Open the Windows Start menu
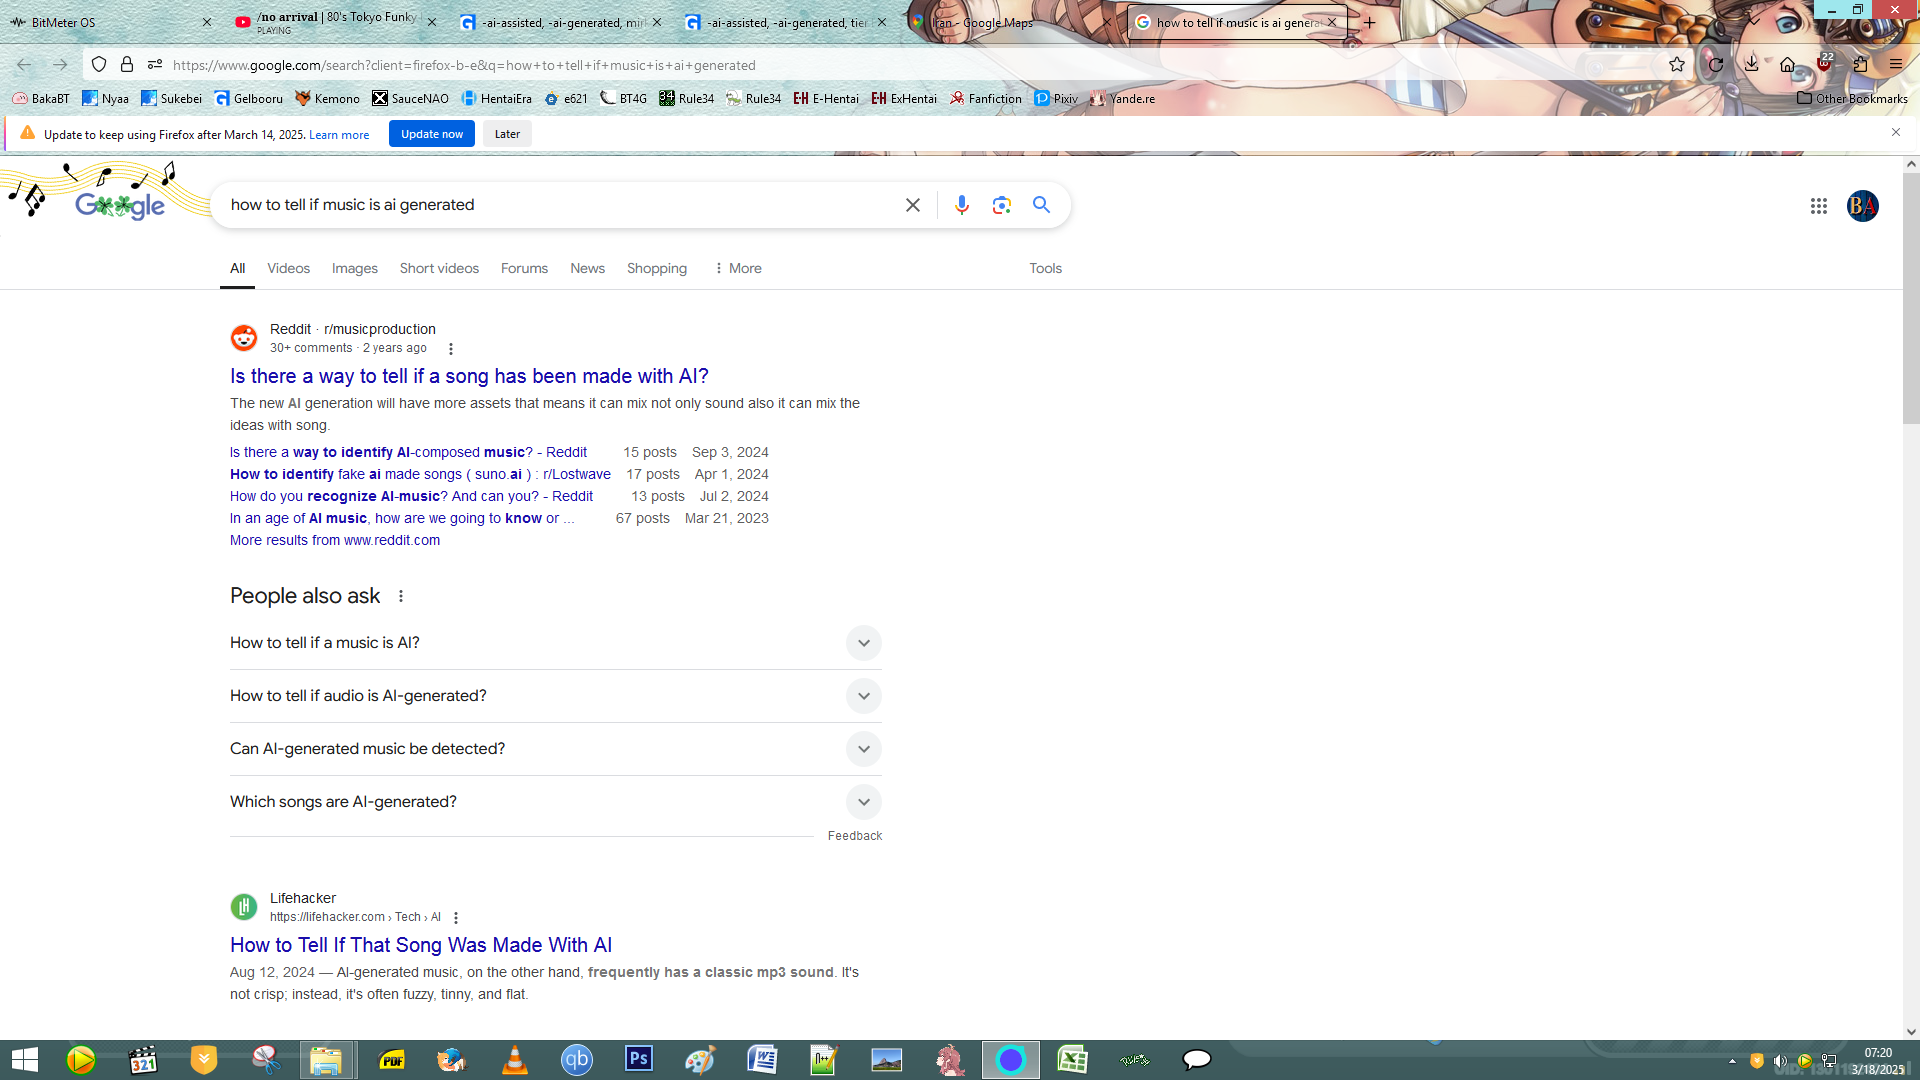 point(24,1060)
